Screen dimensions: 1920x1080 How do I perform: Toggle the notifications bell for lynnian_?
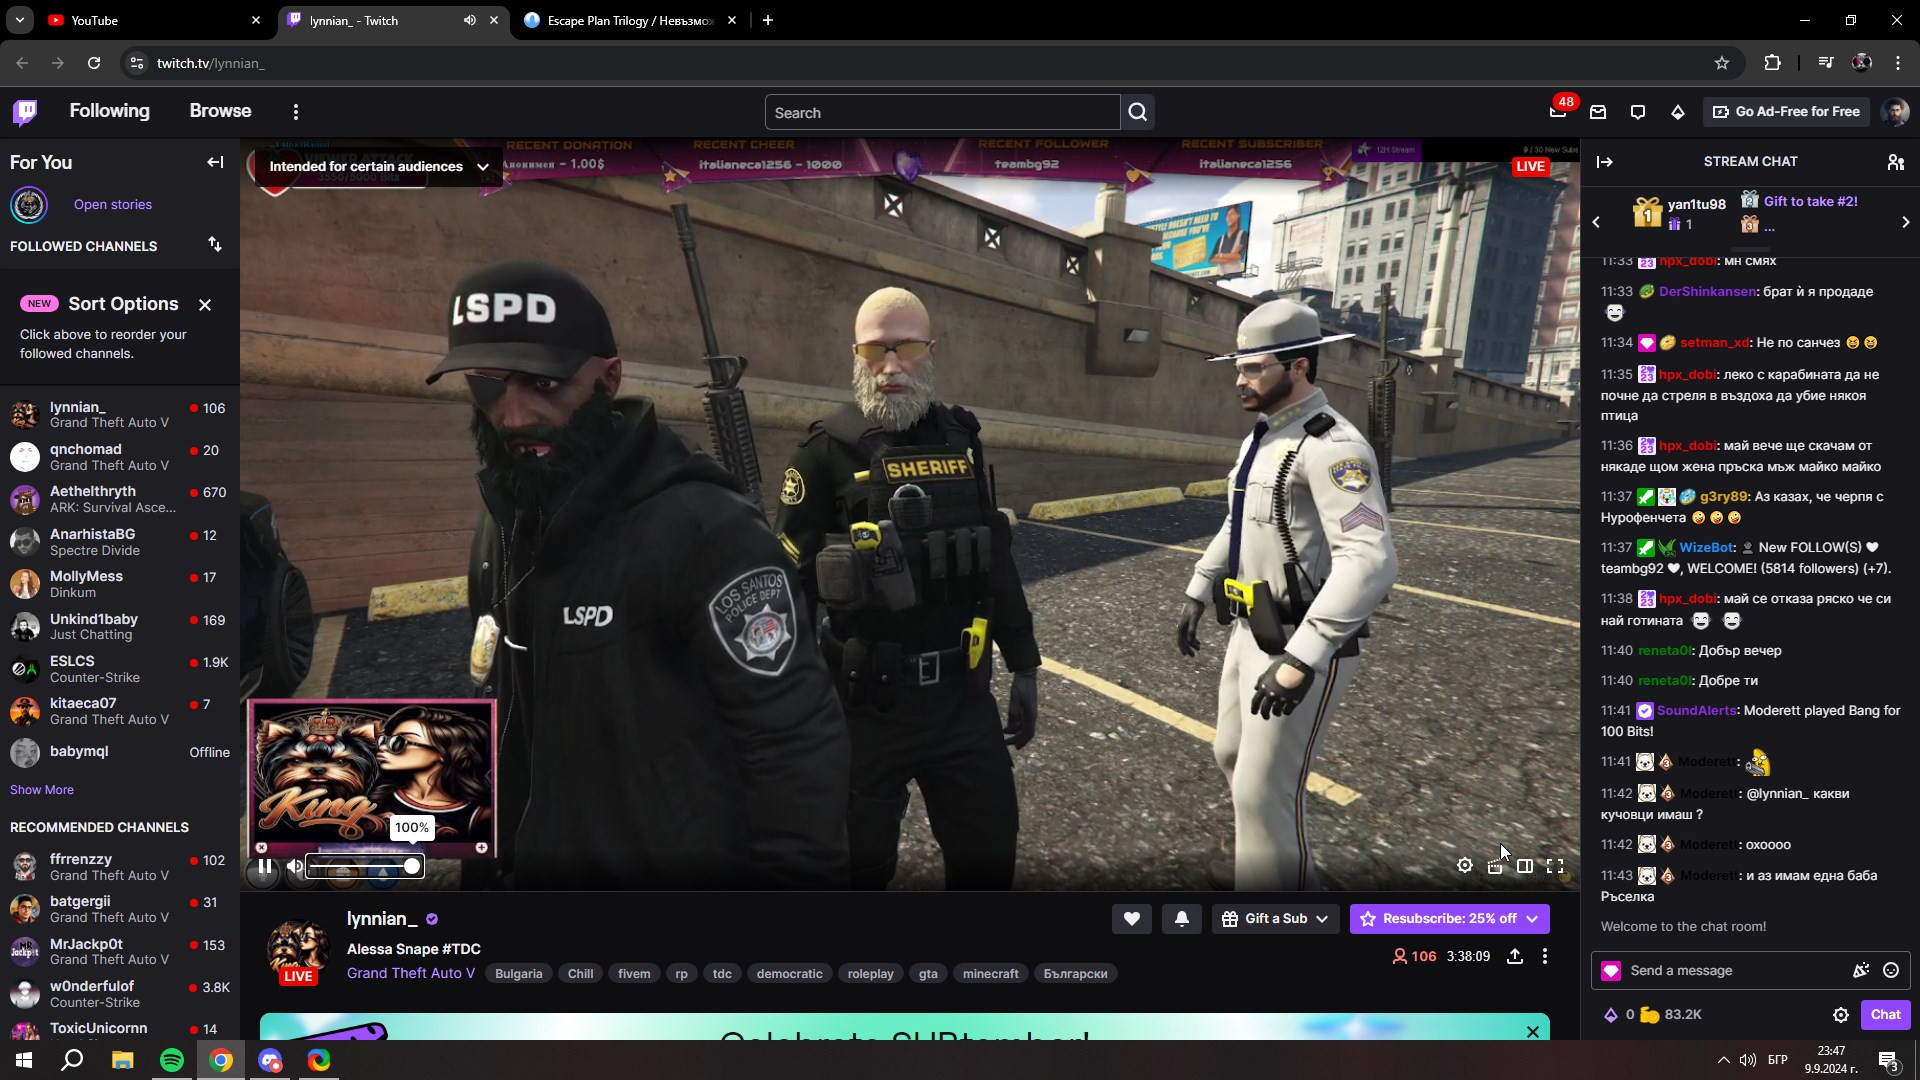click(x=1181, y=919)
